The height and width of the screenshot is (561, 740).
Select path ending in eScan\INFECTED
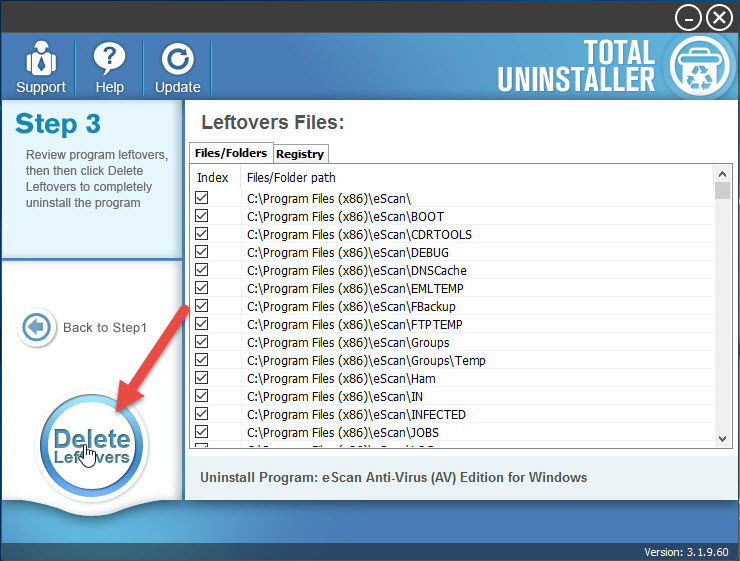click(356, 415)
